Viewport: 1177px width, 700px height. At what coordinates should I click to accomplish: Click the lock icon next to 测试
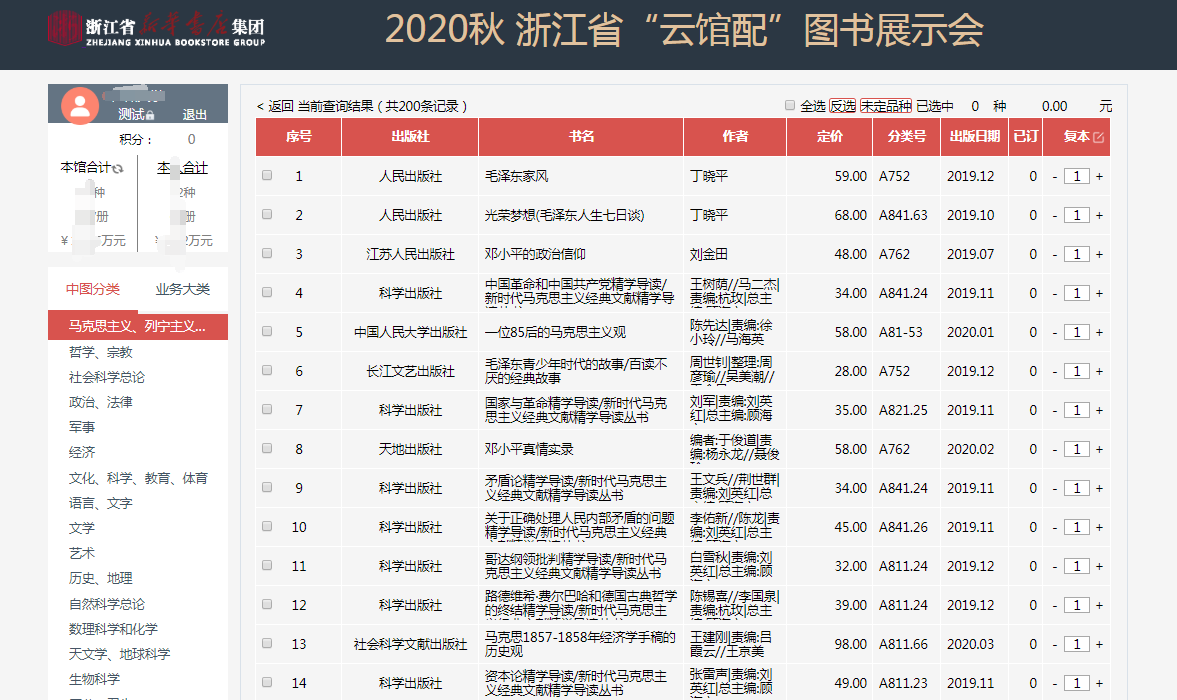[150, 116]
